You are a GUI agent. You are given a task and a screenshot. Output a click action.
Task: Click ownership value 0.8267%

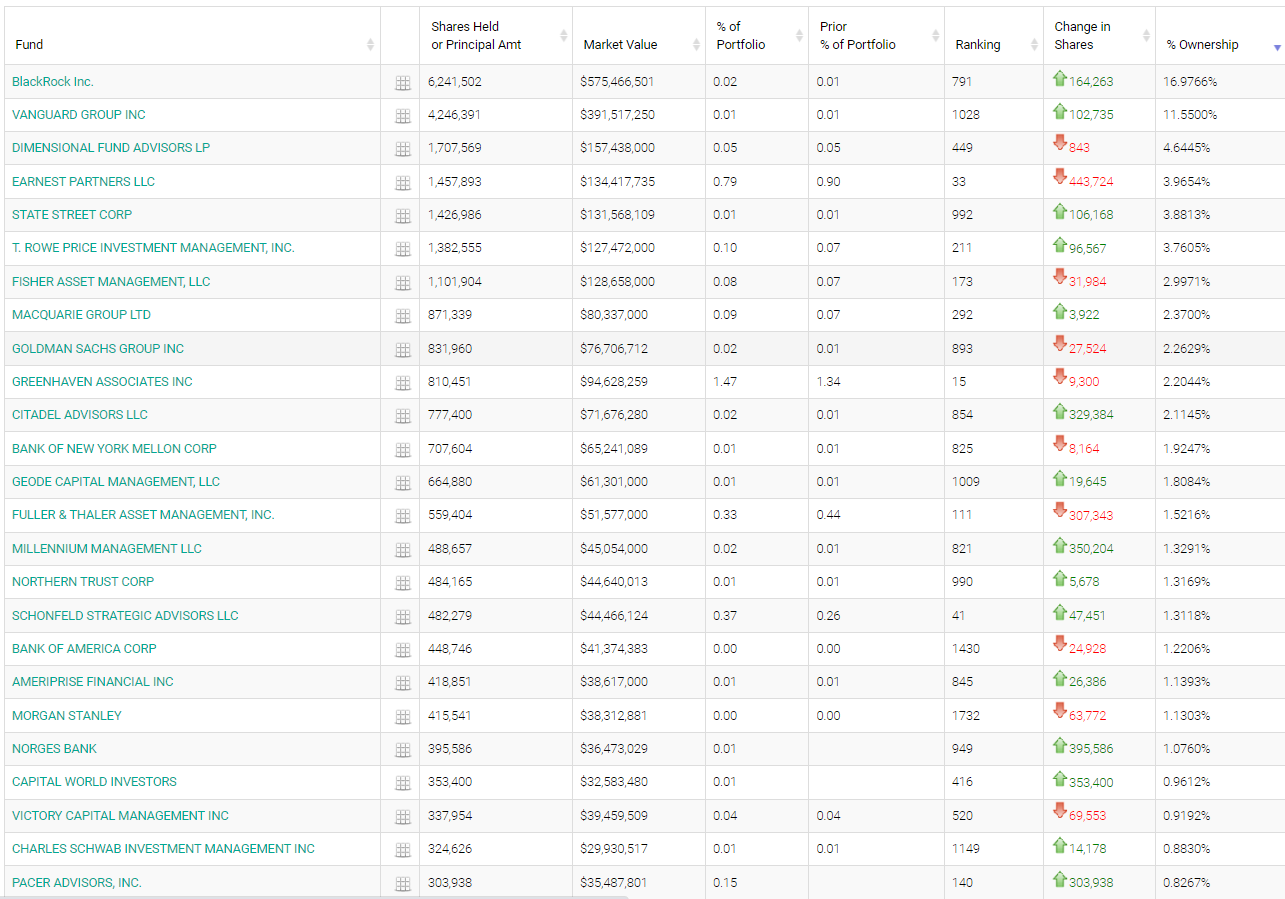pyautogui.click(x=1187, y=883)
